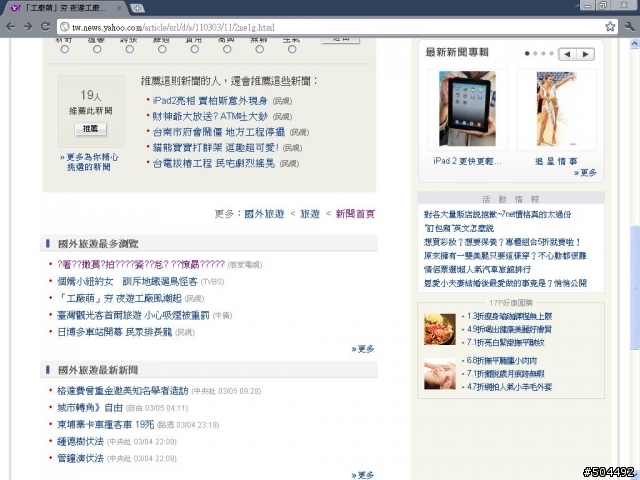
Task: Open the 管鐘演伏法 story
Action: 80,458
